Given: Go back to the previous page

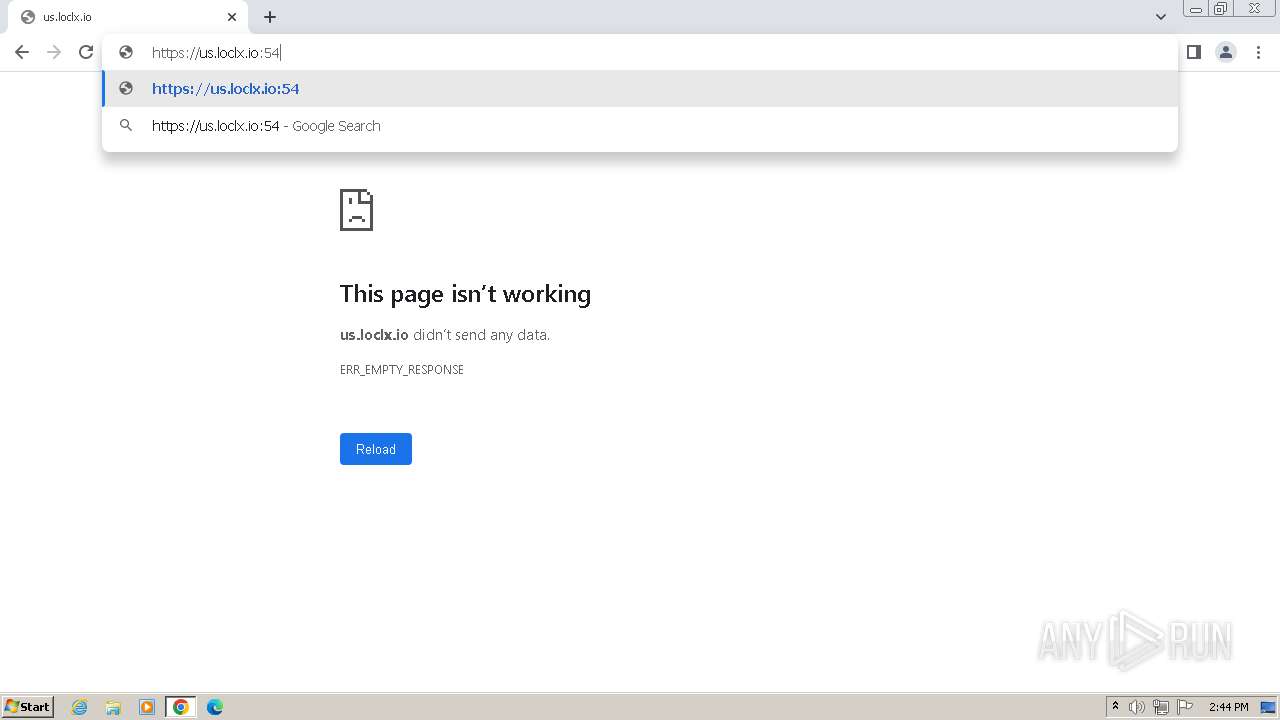Looking at the screenshot, I should (22, 52).
